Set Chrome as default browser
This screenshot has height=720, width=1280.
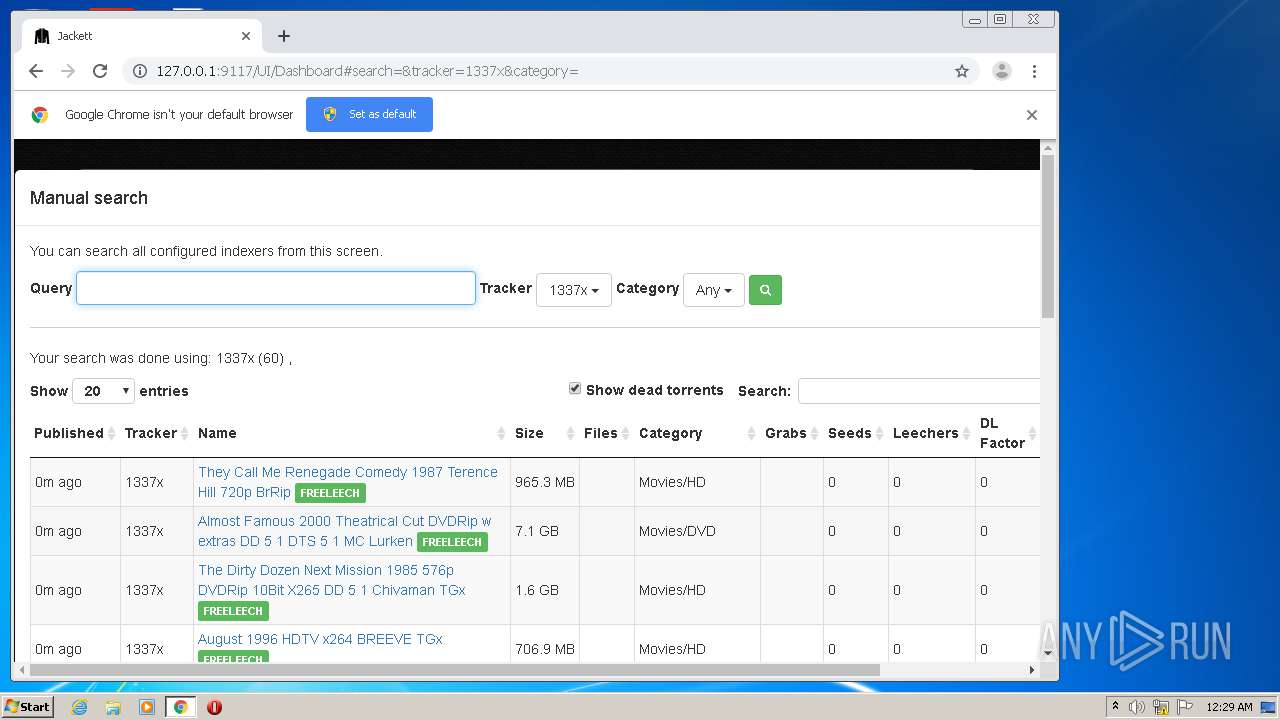(x=369, y=114)
